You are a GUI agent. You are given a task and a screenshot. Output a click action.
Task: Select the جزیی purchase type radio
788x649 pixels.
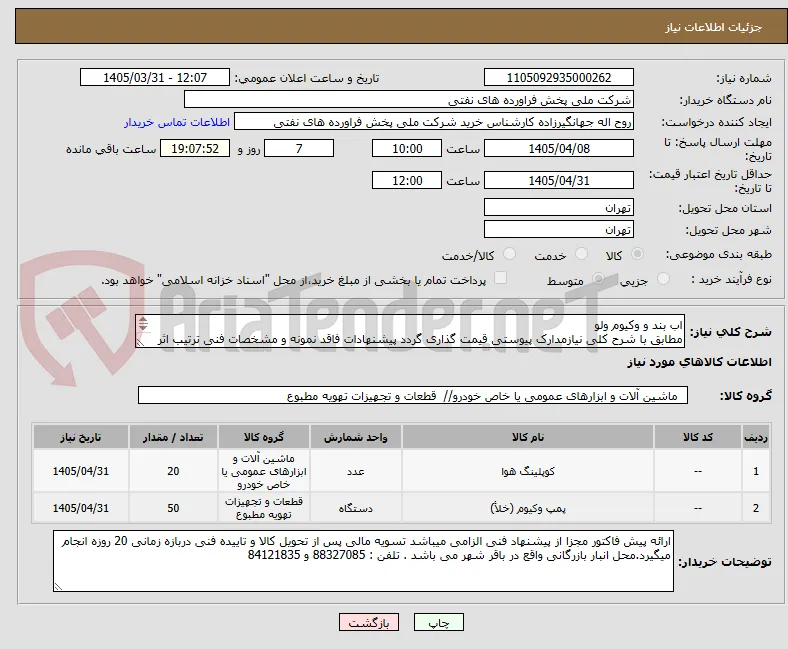point(663,279)
